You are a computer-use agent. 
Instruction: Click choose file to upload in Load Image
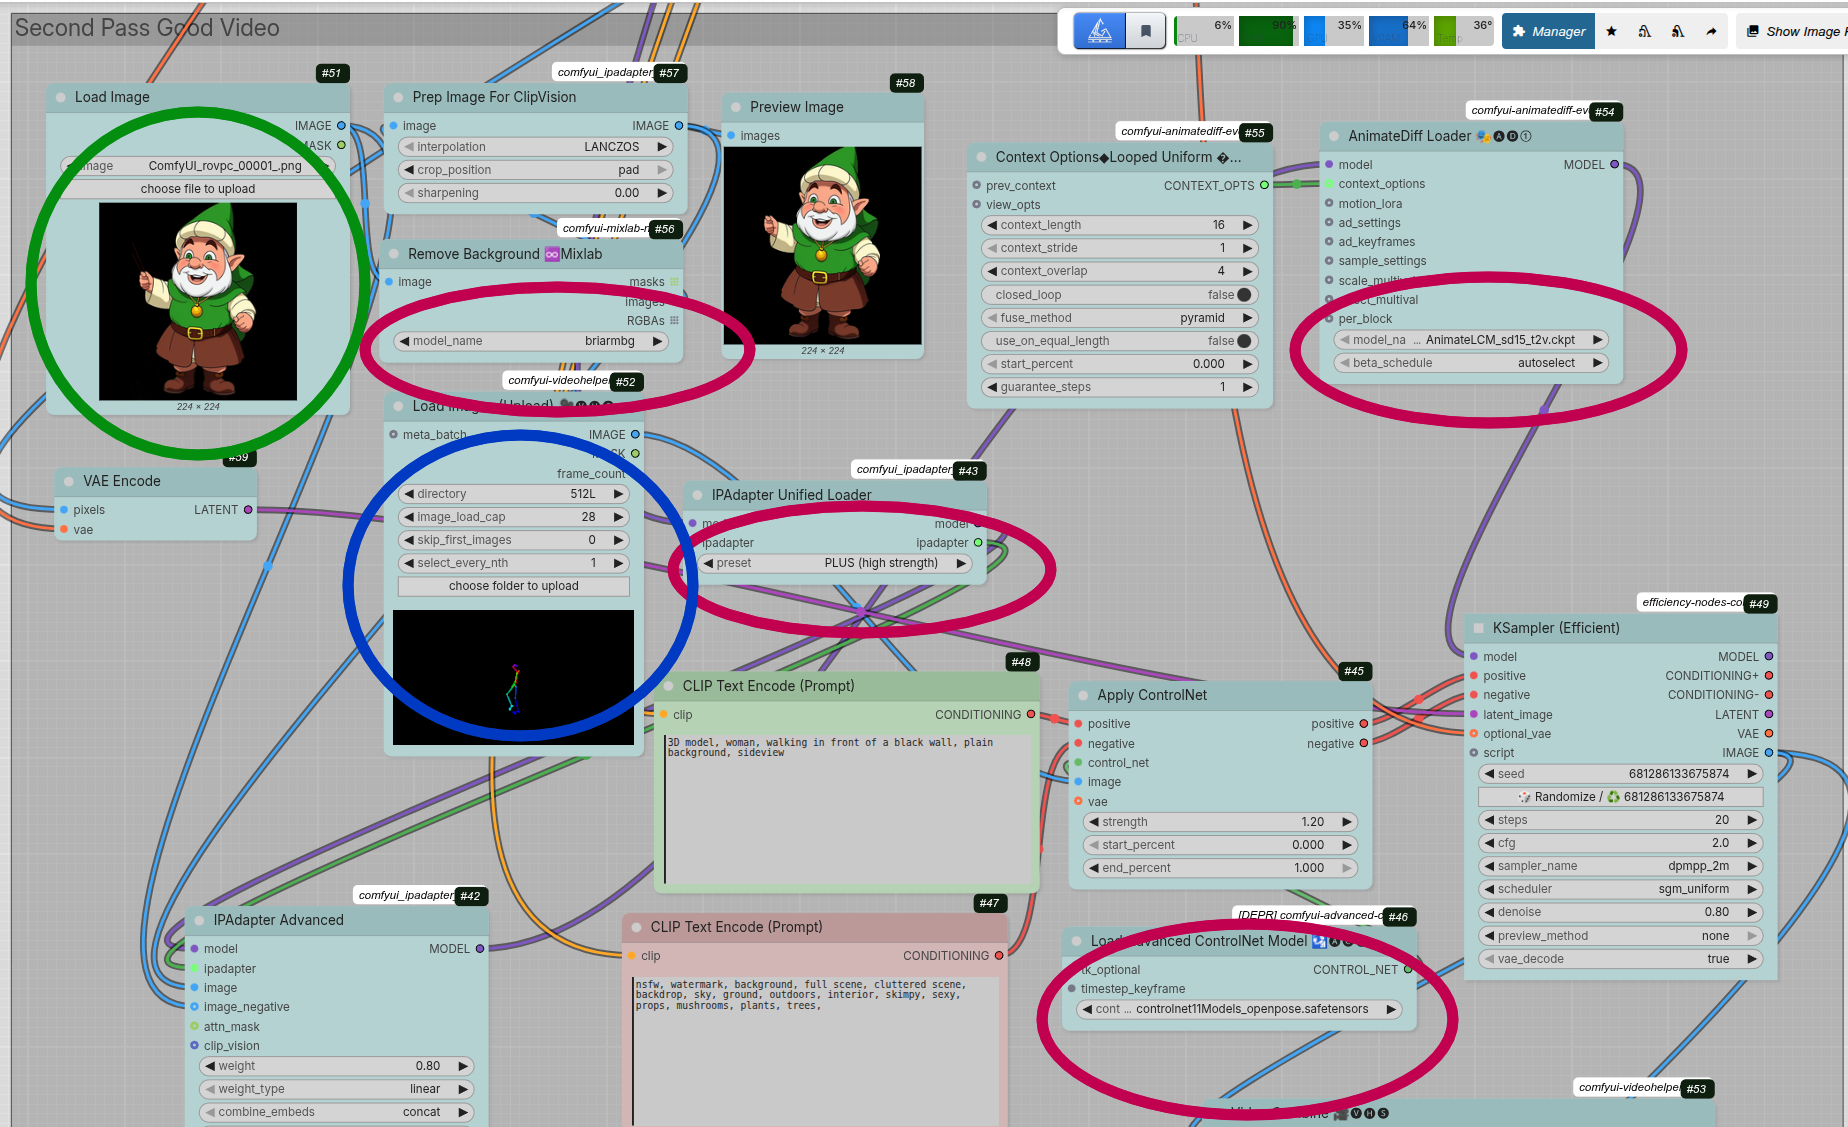(x=198, y=189)
